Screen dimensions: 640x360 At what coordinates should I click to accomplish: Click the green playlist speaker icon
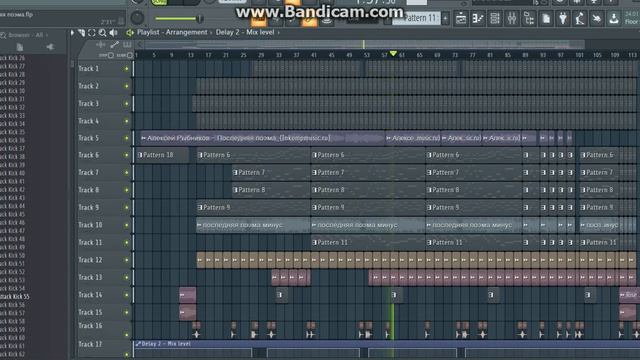[130, 32]
